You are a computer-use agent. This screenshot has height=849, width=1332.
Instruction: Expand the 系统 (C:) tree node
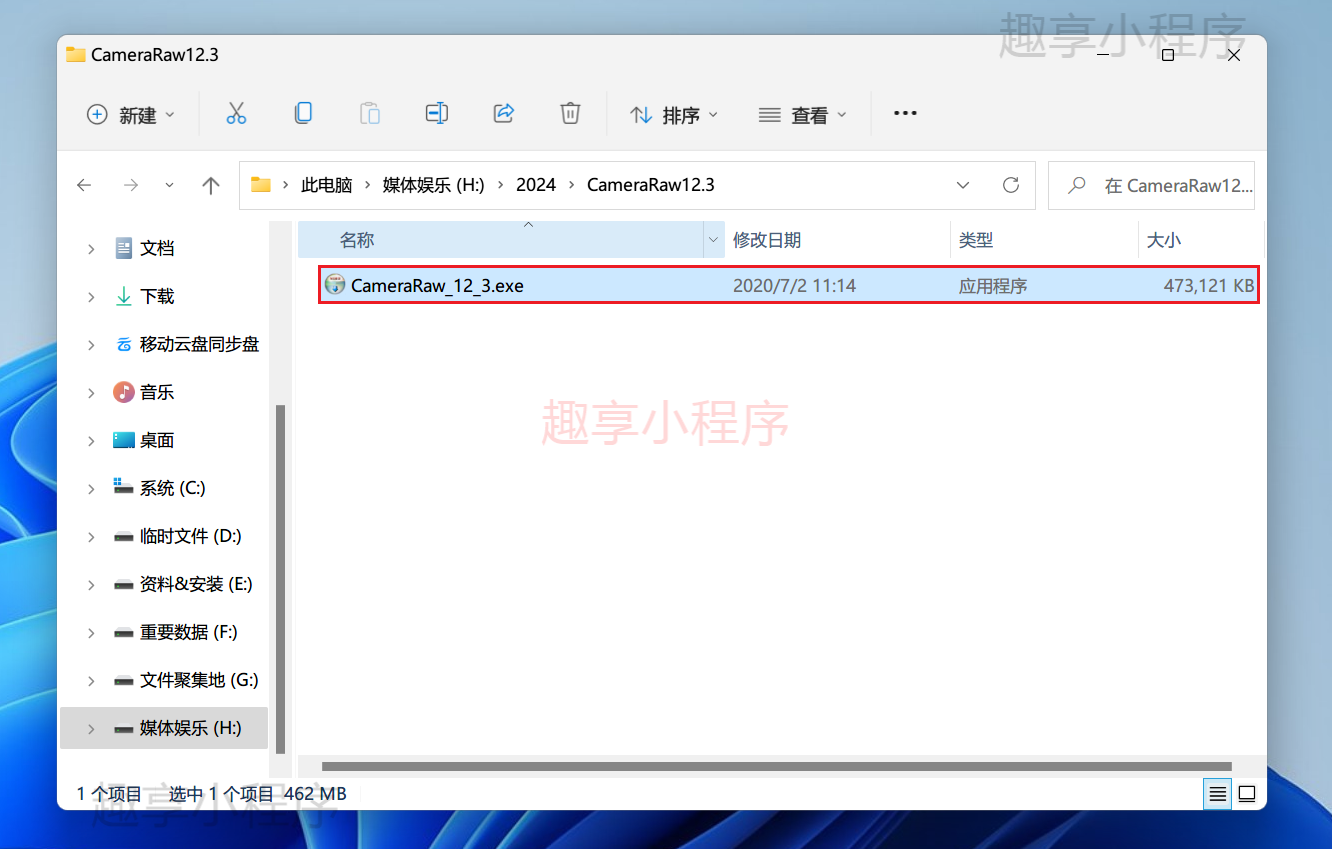(91, 488)
